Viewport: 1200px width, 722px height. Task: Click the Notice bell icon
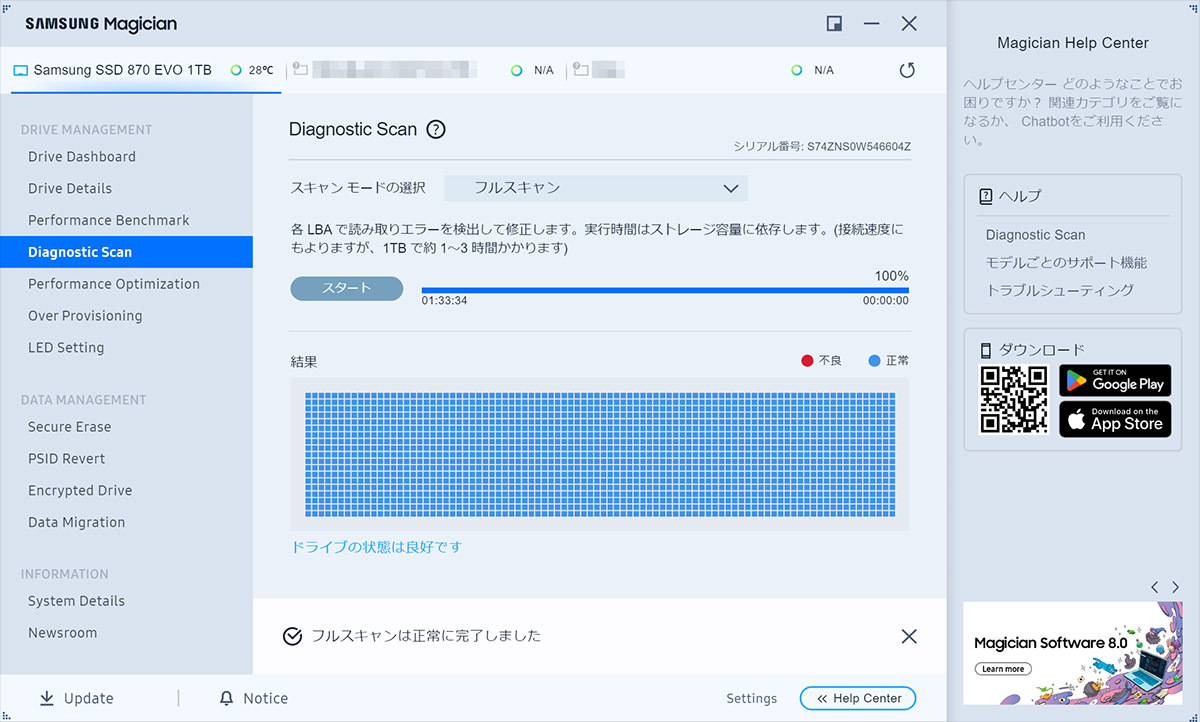pyautogui.click(x=225, y=697)
